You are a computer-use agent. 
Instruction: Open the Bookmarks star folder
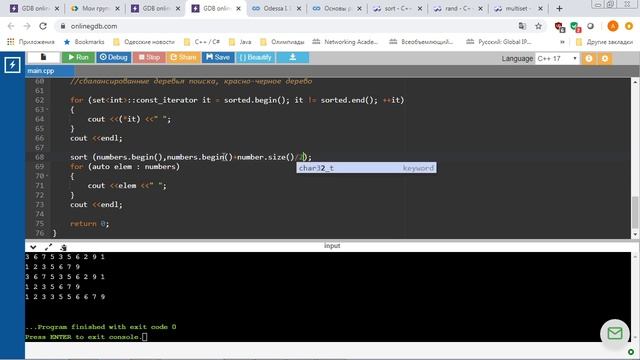[x=84, y=42]
